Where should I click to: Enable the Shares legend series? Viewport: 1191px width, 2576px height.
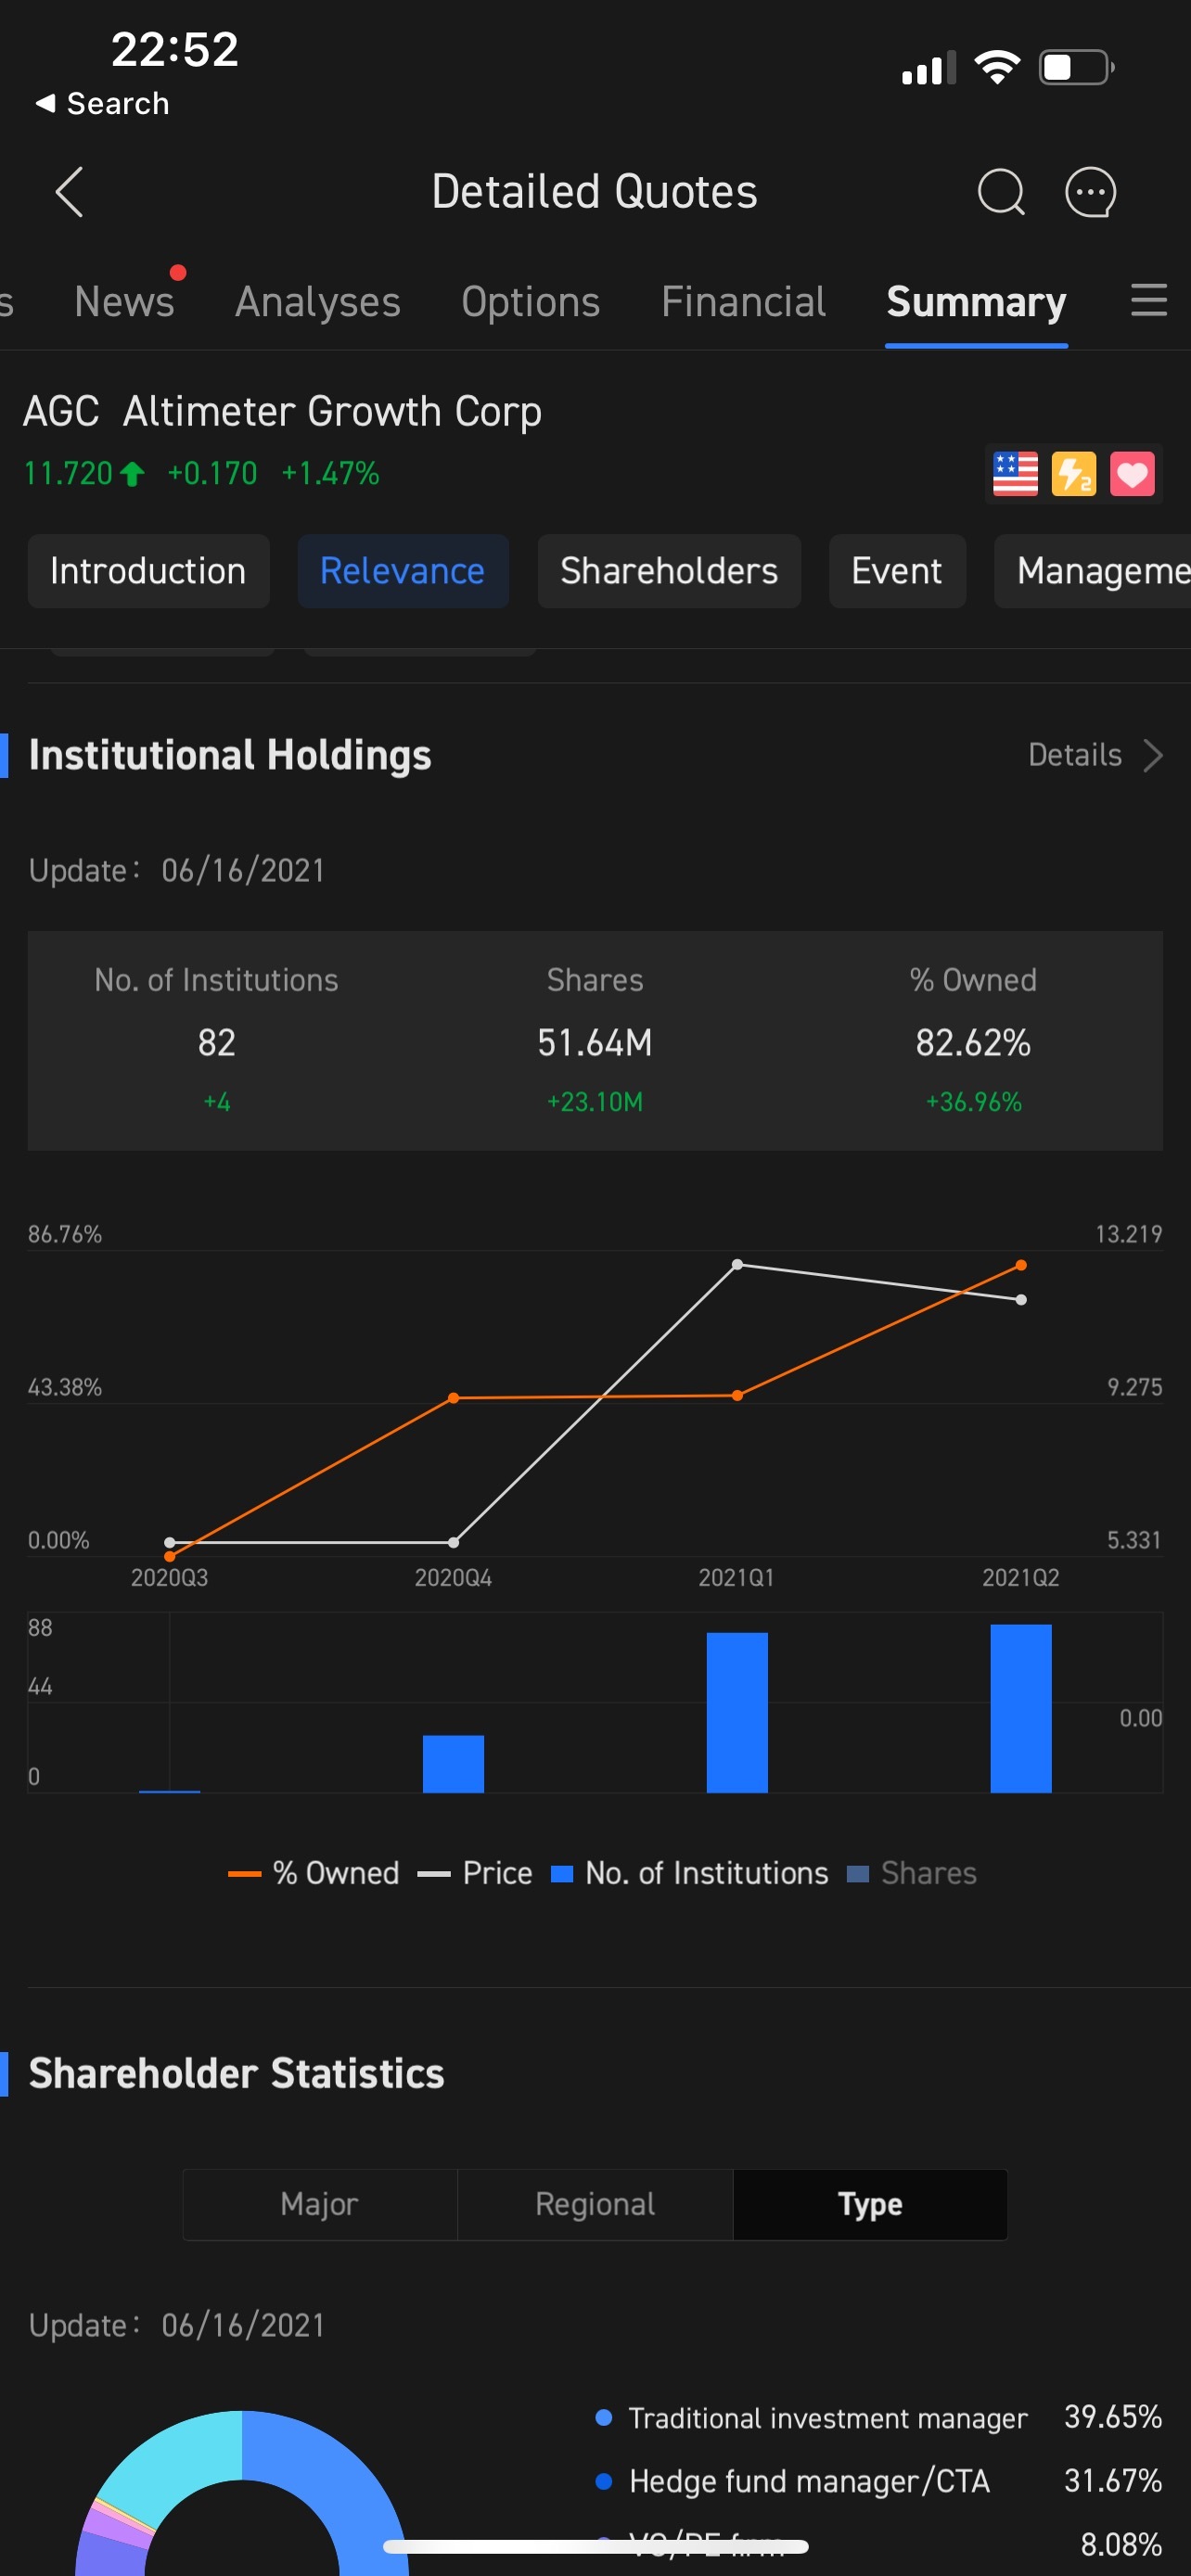click(x=911, y=1873)
